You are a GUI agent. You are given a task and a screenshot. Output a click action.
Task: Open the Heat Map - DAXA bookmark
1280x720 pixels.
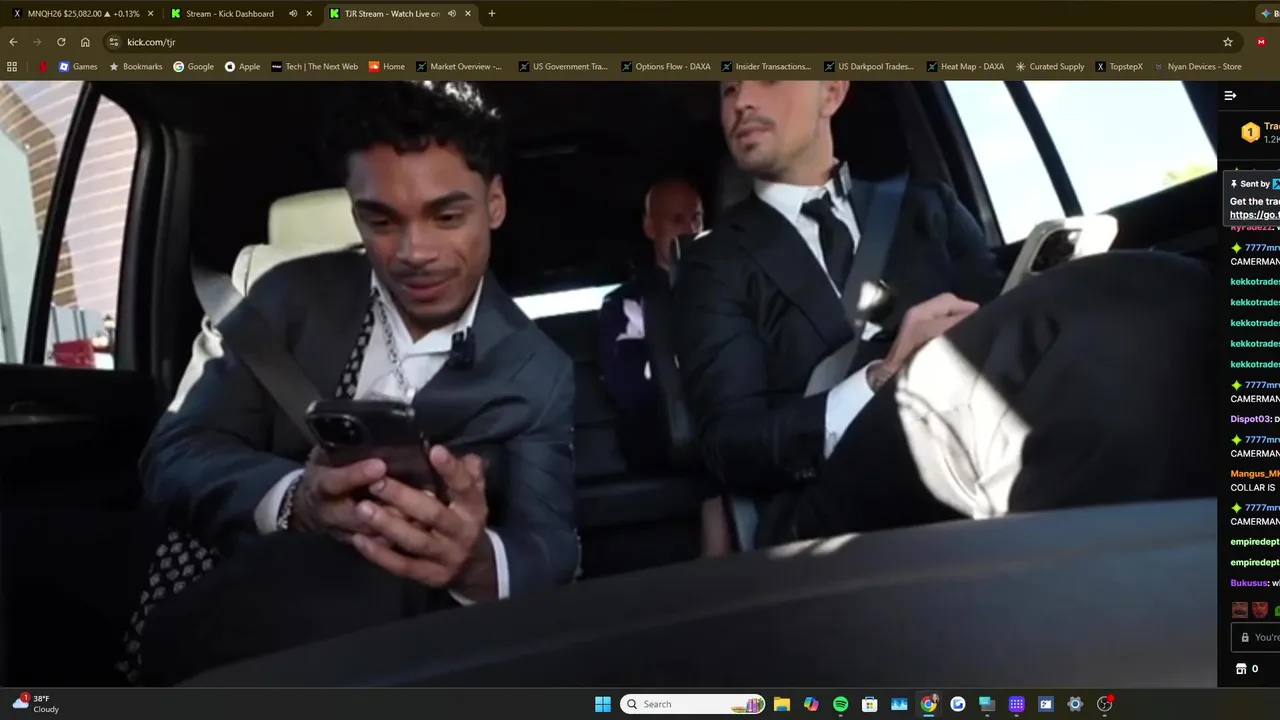click(965, 67)
